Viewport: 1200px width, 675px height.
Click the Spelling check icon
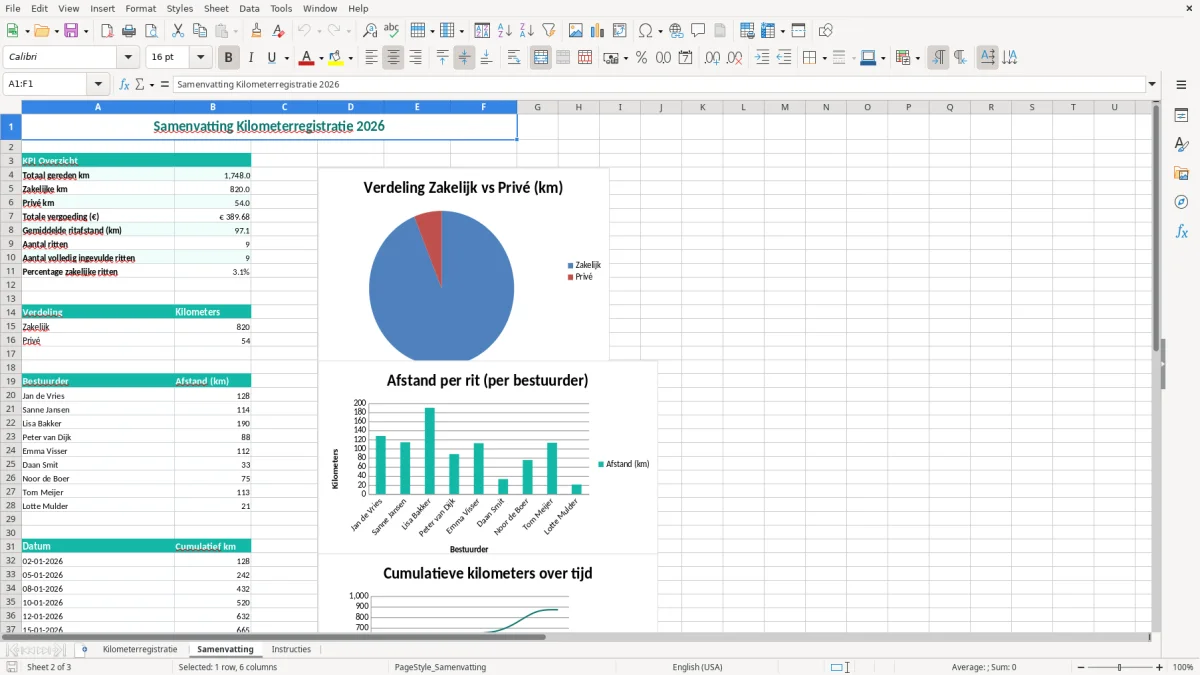(392, 31)
